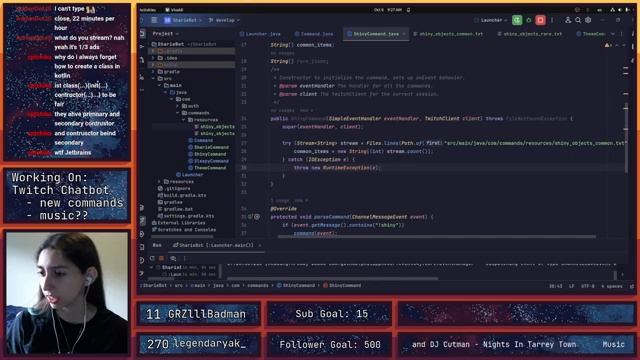Screen dimensions: 640x360
Task: Open Run panel more options kebab
Action: [x=184, y=258]
